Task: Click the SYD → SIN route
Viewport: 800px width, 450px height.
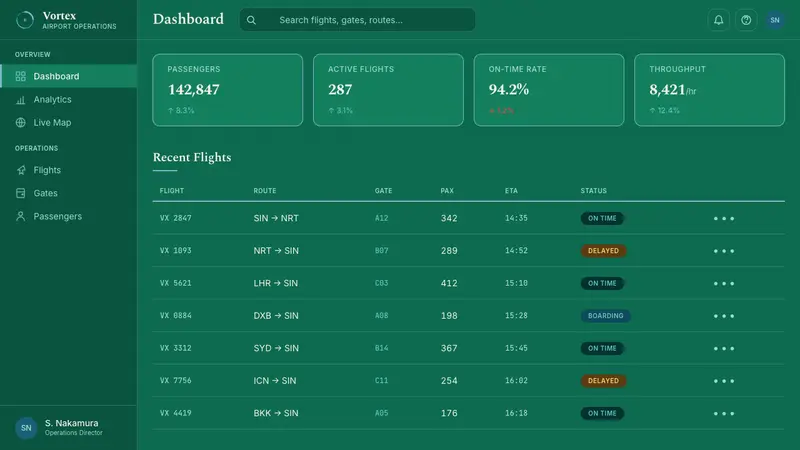Action: [276, 348]
